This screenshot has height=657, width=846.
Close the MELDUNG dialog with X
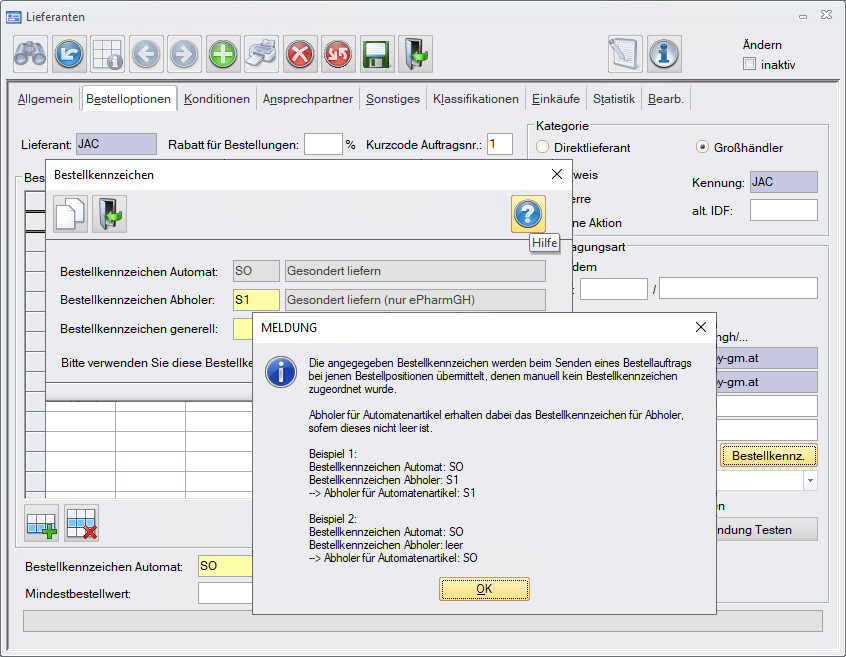pyautogui.click(x=701, y=327)
